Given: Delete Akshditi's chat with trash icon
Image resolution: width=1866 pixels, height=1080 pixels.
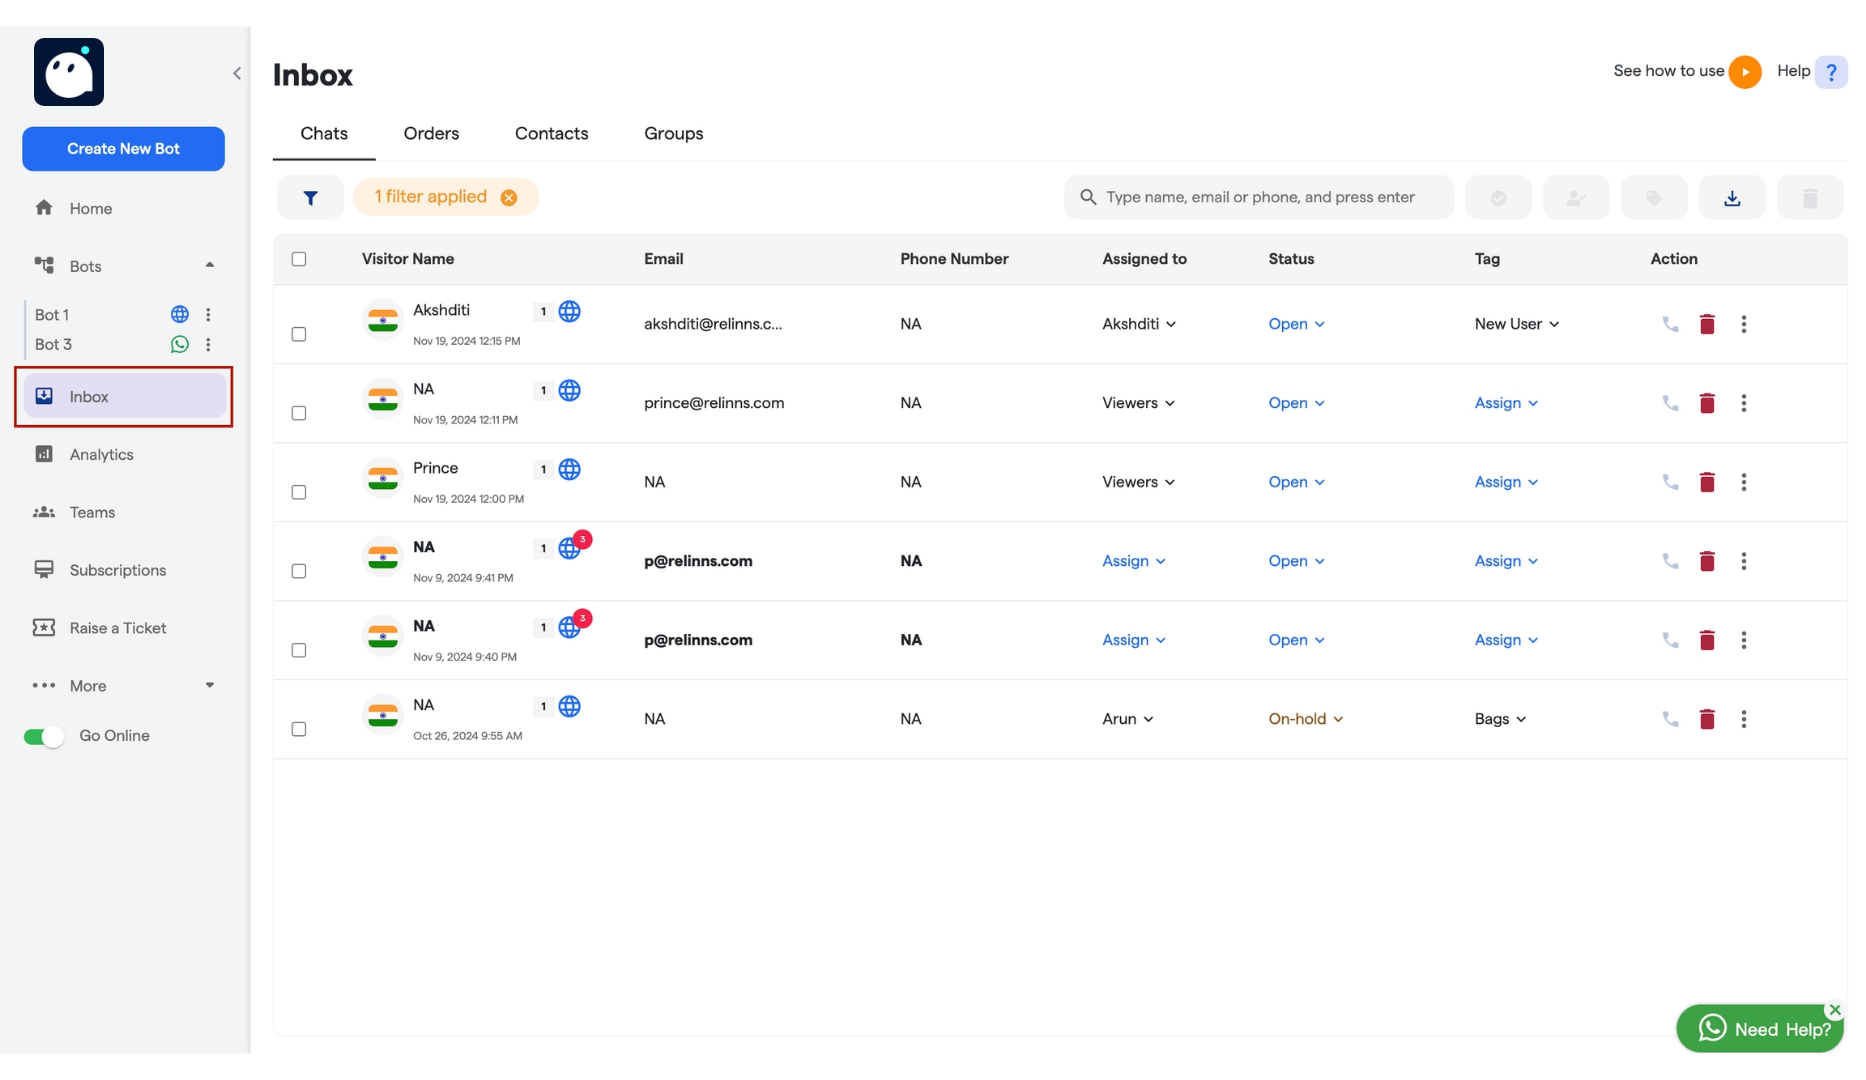Looking at the screenshot, I should [1707, 324].
